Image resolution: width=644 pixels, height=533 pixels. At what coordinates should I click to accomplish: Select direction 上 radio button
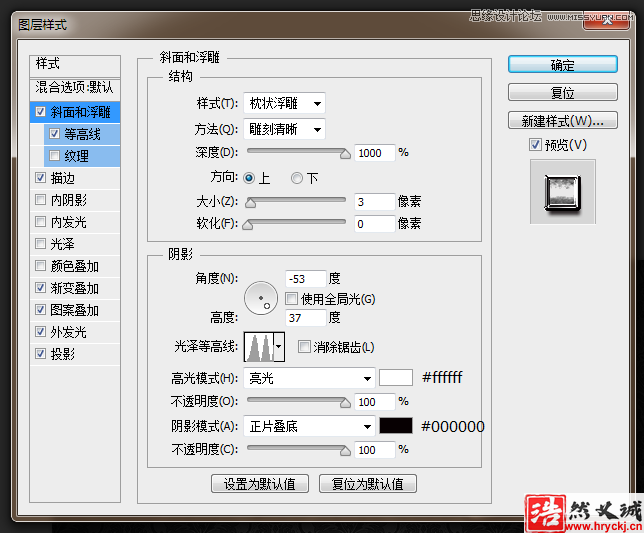249,178
